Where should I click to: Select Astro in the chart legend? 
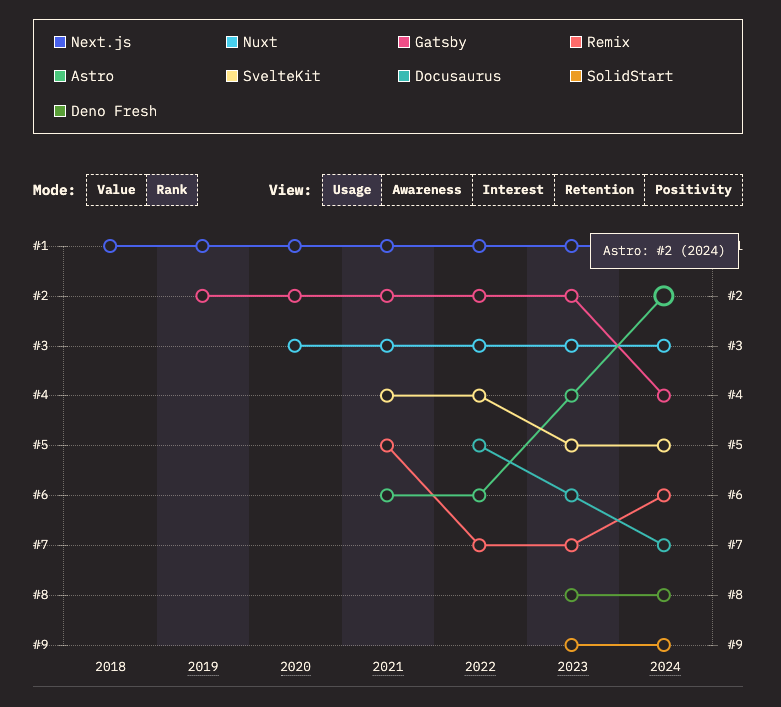coord(92,76)
